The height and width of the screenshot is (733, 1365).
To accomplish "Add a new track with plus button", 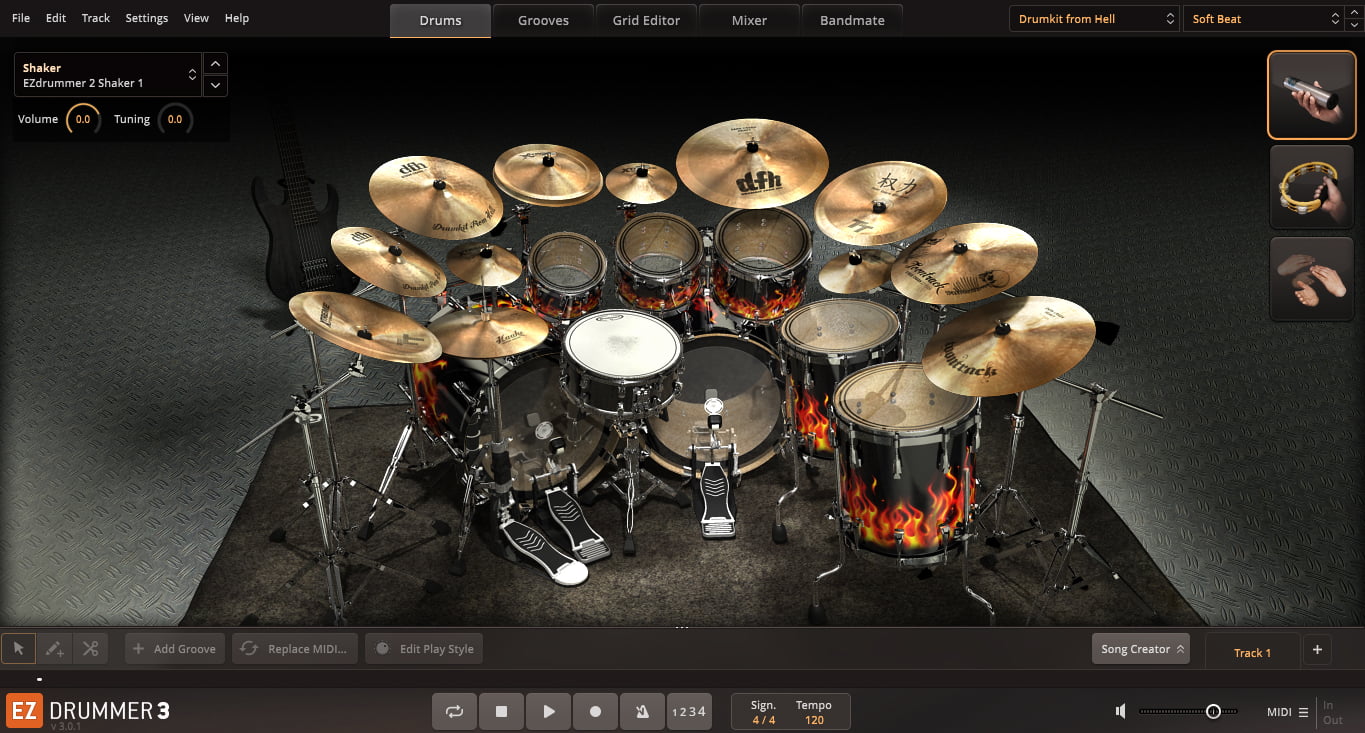I will click(1317, 650).
